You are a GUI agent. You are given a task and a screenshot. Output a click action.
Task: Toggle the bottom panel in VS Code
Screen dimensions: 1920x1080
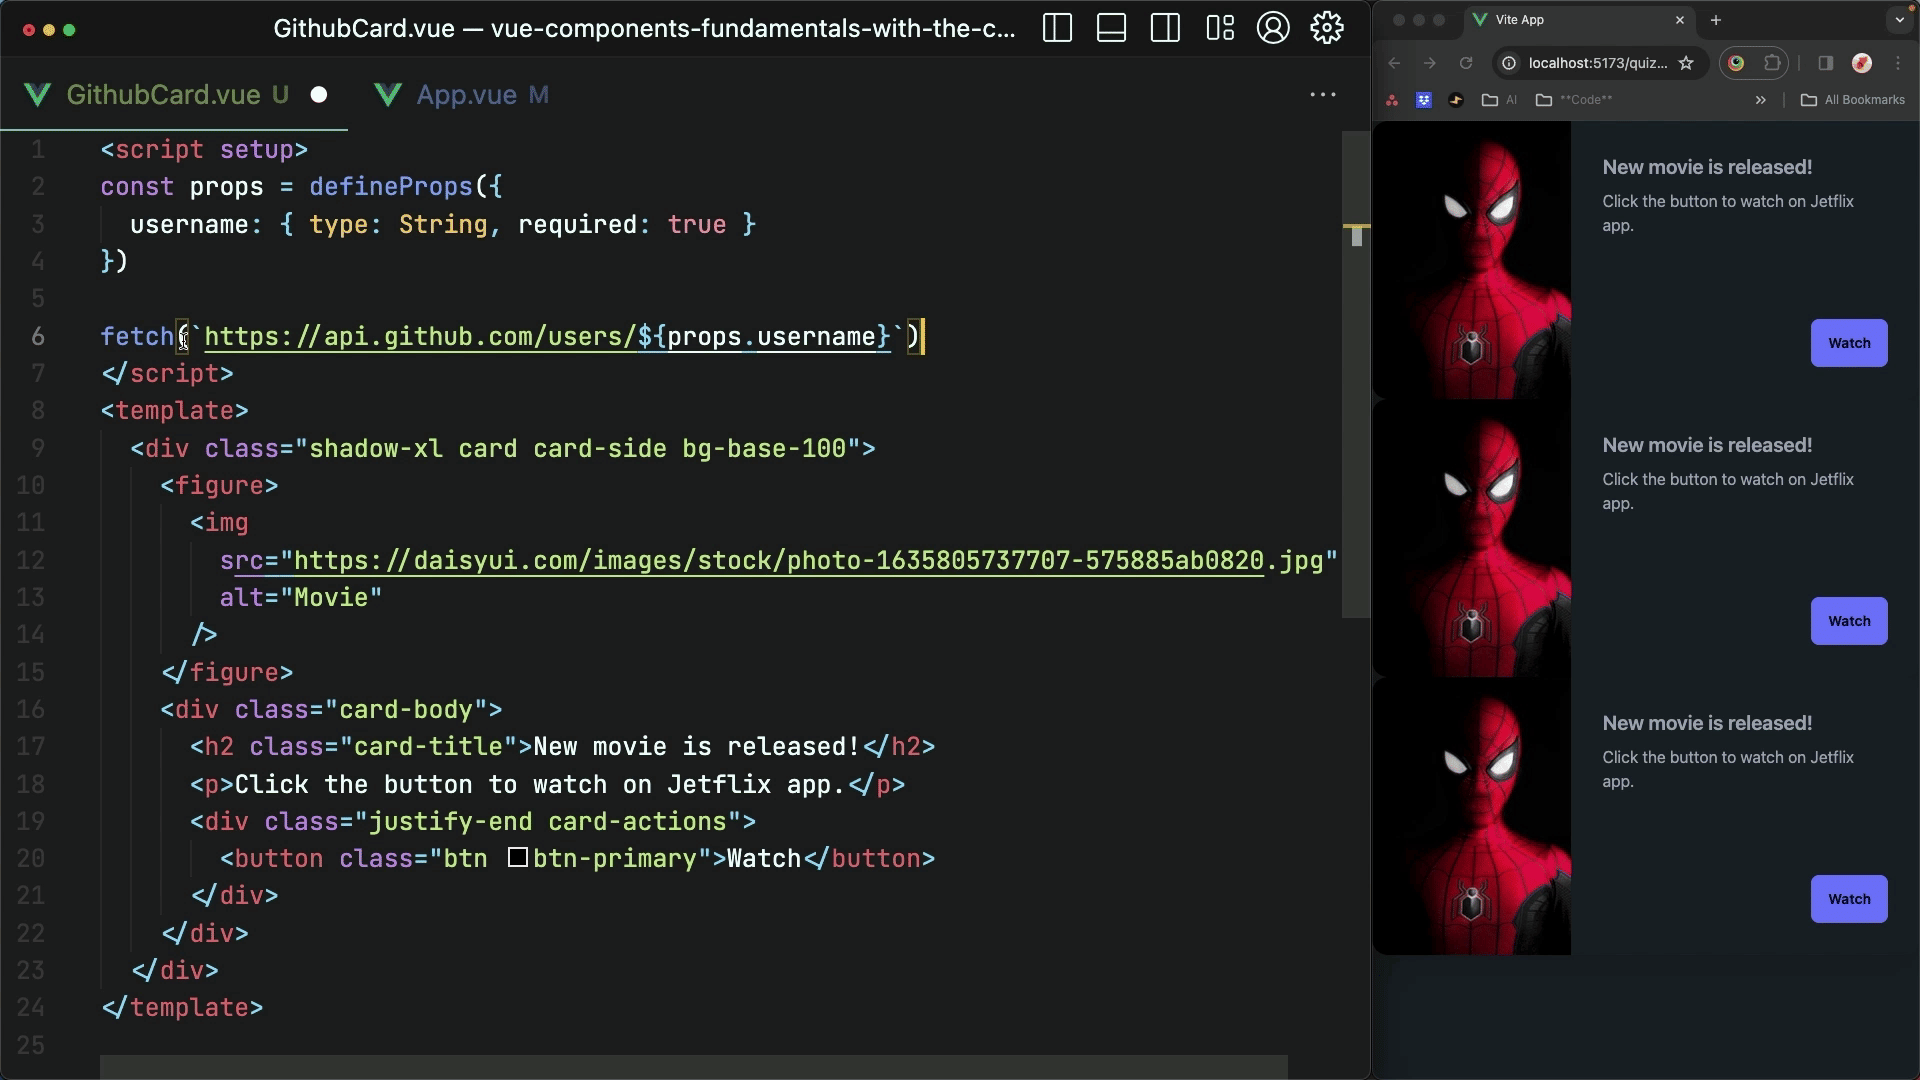(x=1111, y=28)
